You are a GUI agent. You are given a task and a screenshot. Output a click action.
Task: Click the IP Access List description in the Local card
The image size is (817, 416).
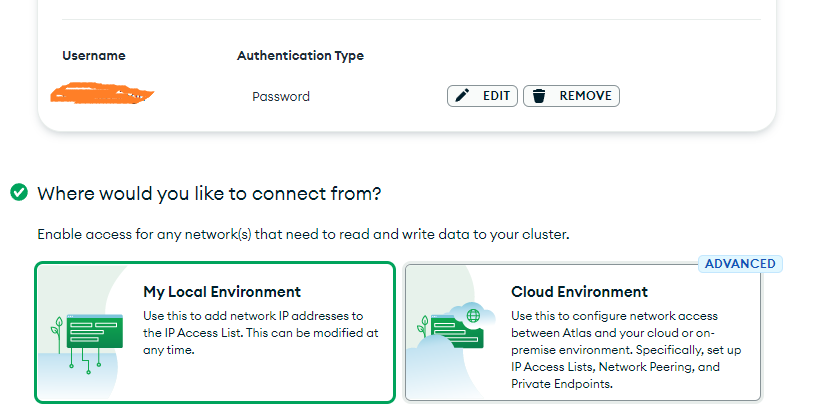(x=260, y=333)
